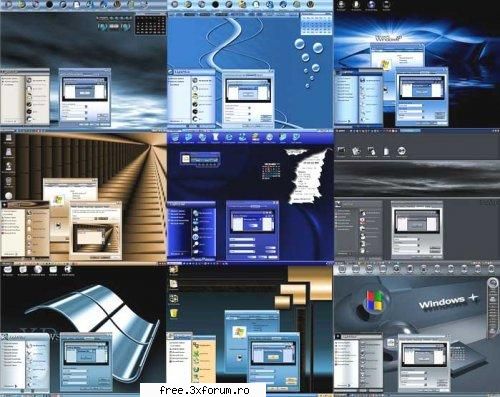The image size is (500, 397).
Task: Select the monitor preview in brown-tunnel Display Properties
Action: pos(95,237)
